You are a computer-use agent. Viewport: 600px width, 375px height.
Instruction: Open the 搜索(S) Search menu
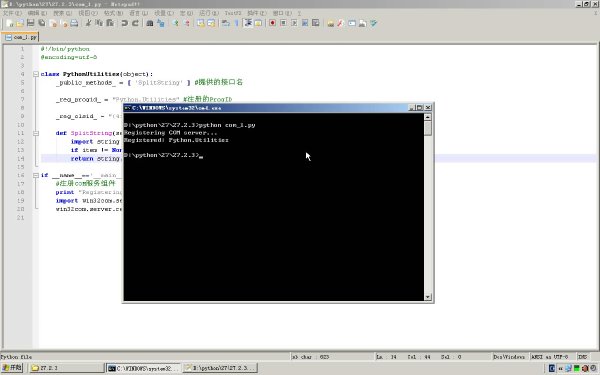(x=63, y=13)
